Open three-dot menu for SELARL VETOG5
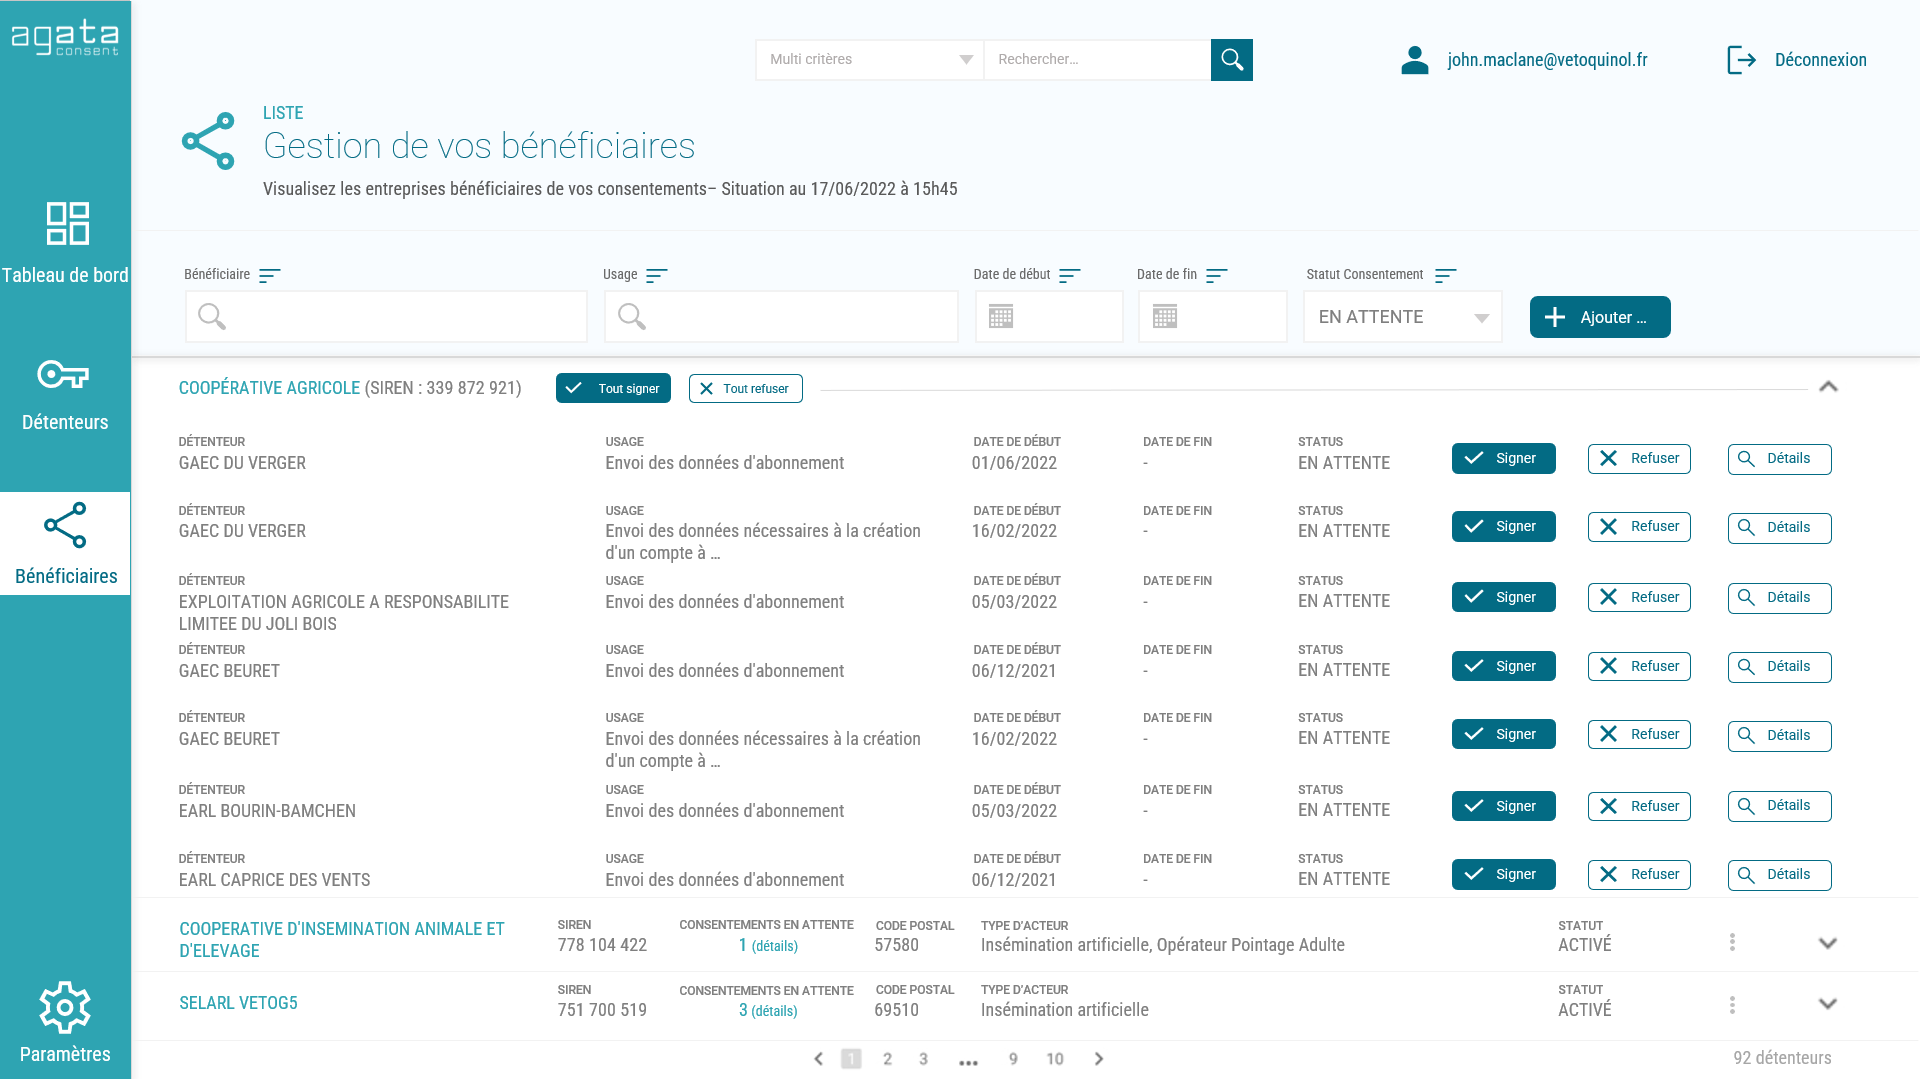The width and height of the screenshot is (1920, 1079). coord(1732,1005)
